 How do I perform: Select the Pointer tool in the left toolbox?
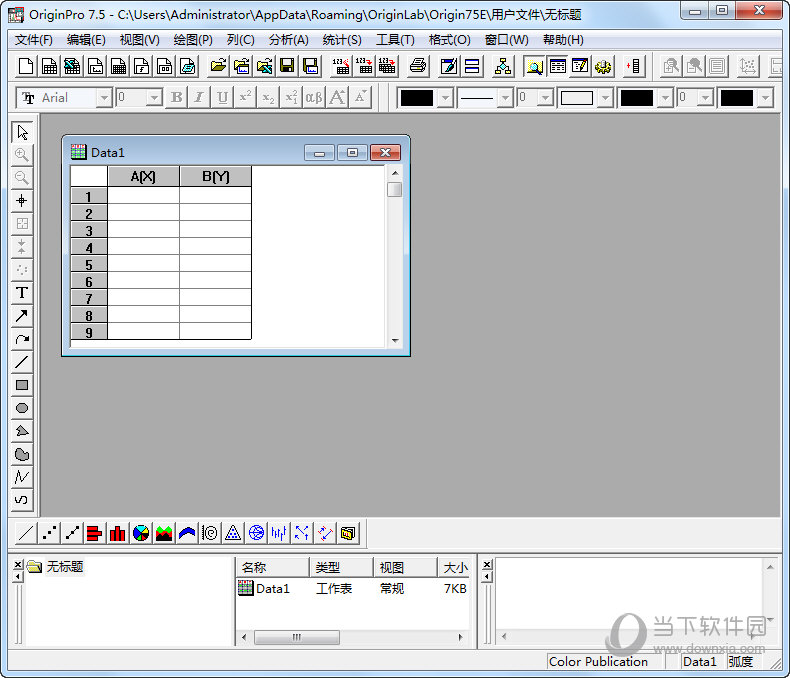[x=22, y=132]
